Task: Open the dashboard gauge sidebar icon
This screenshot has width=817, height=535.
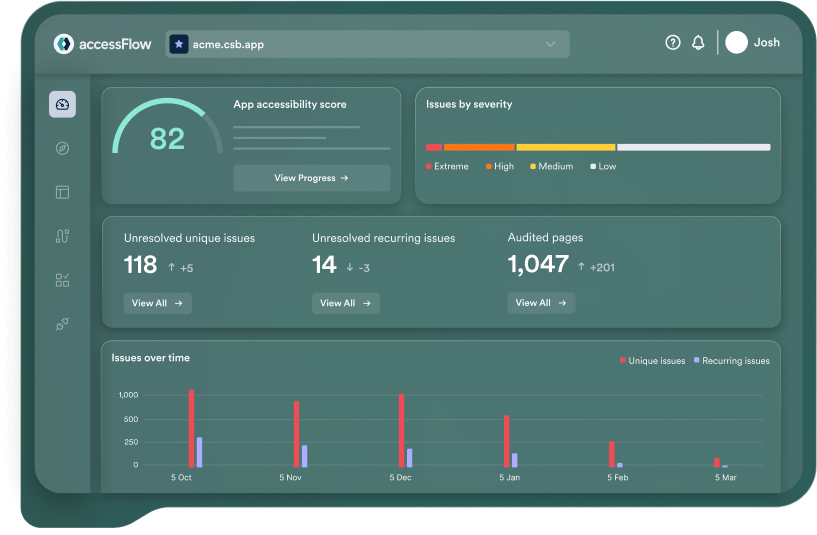Action: pos(62,104)
